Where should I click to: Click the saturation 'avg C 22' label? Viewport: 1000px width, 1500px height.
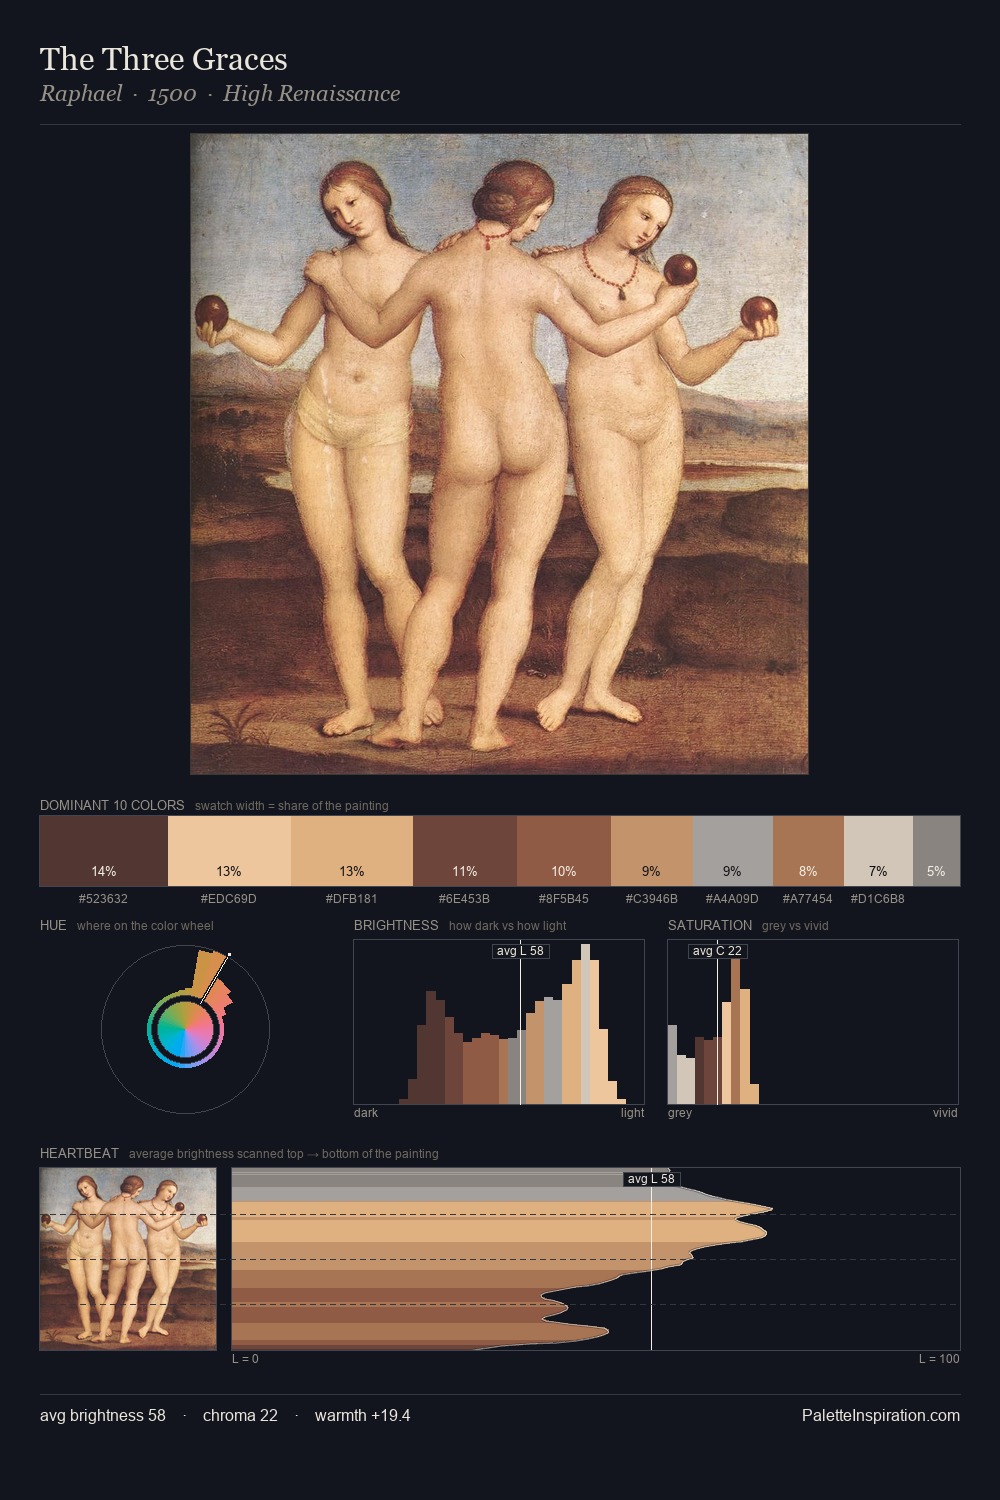point(717,950)
